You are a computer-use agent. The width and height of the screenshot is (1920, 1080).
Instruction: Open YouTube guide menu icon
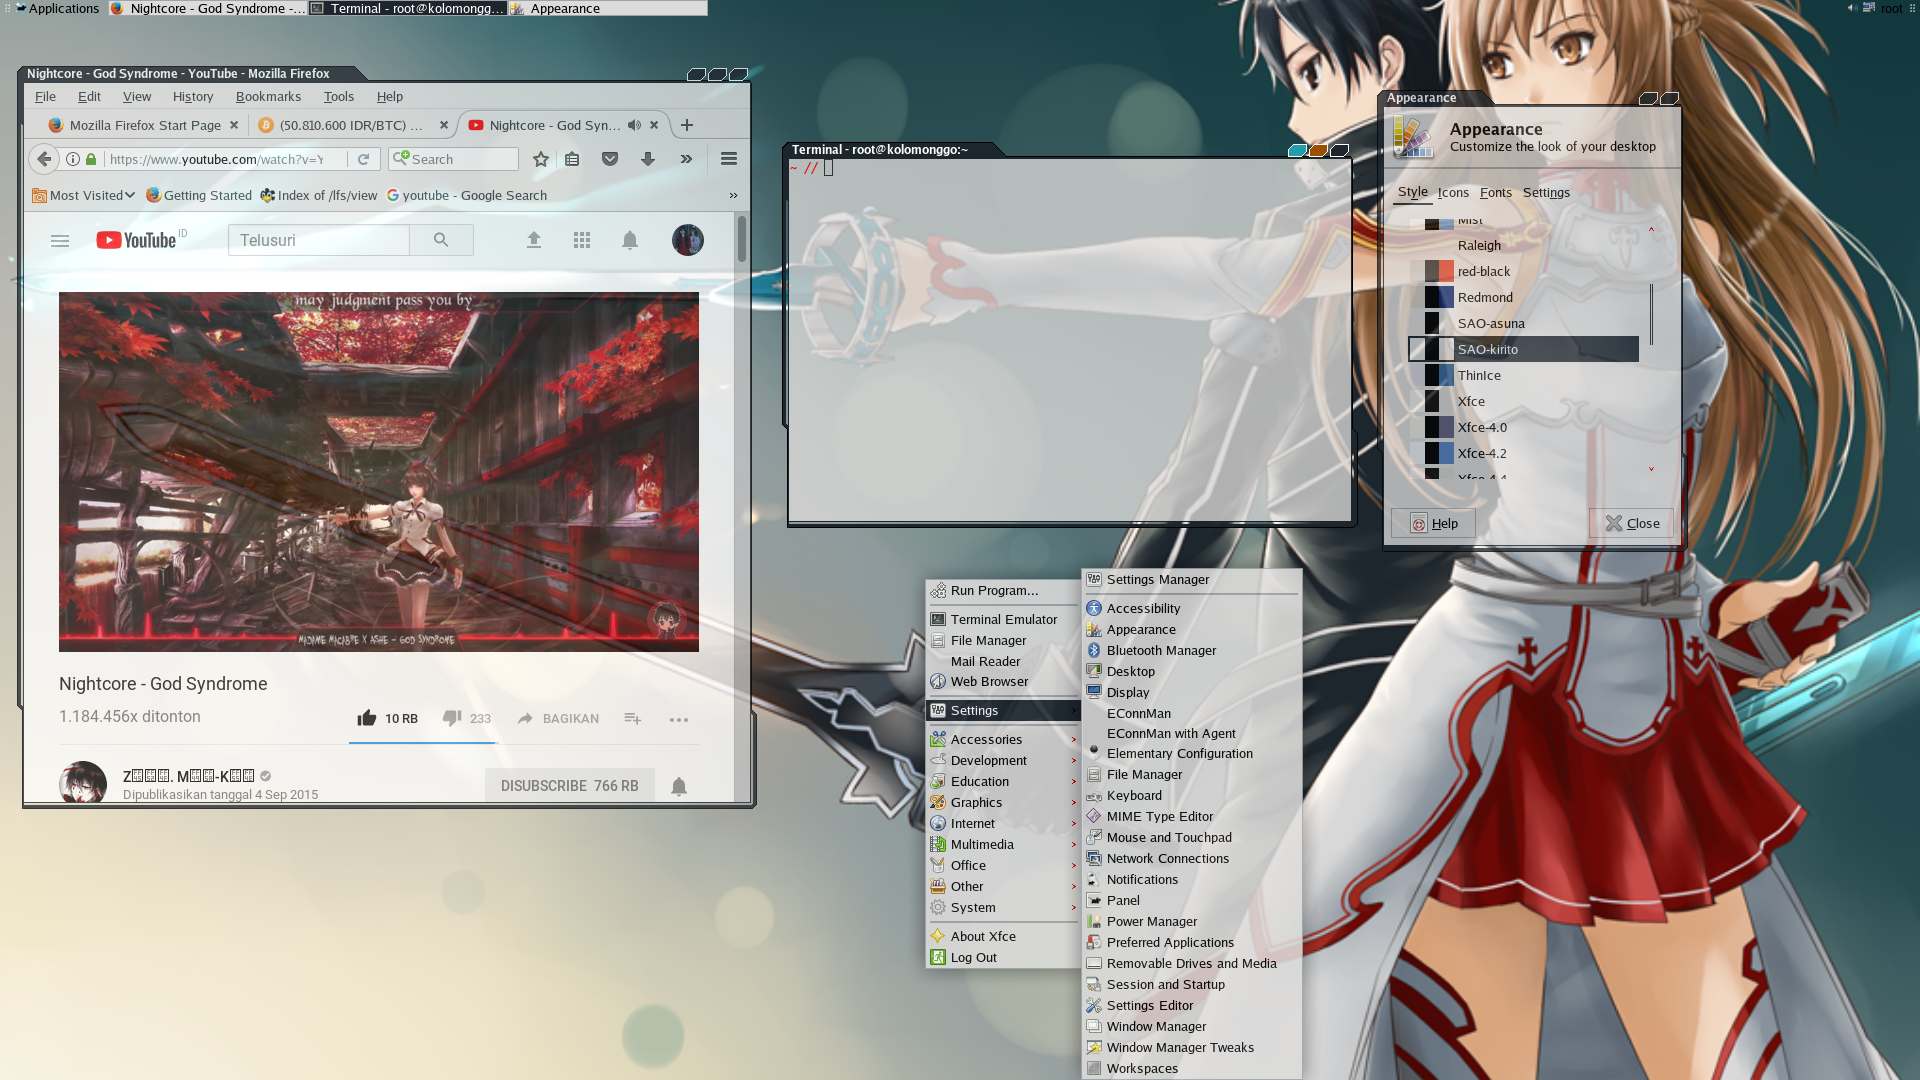tap(60, 241)
